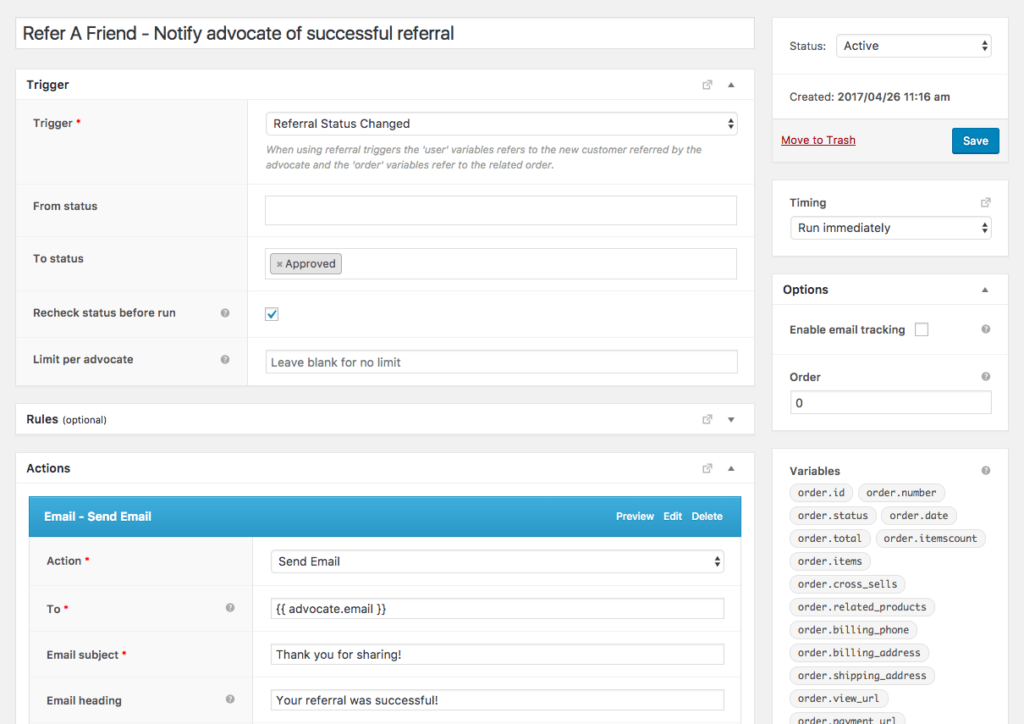1024x724 pixels.
Task: Click Move to Trash
Action: click(818, 140)
